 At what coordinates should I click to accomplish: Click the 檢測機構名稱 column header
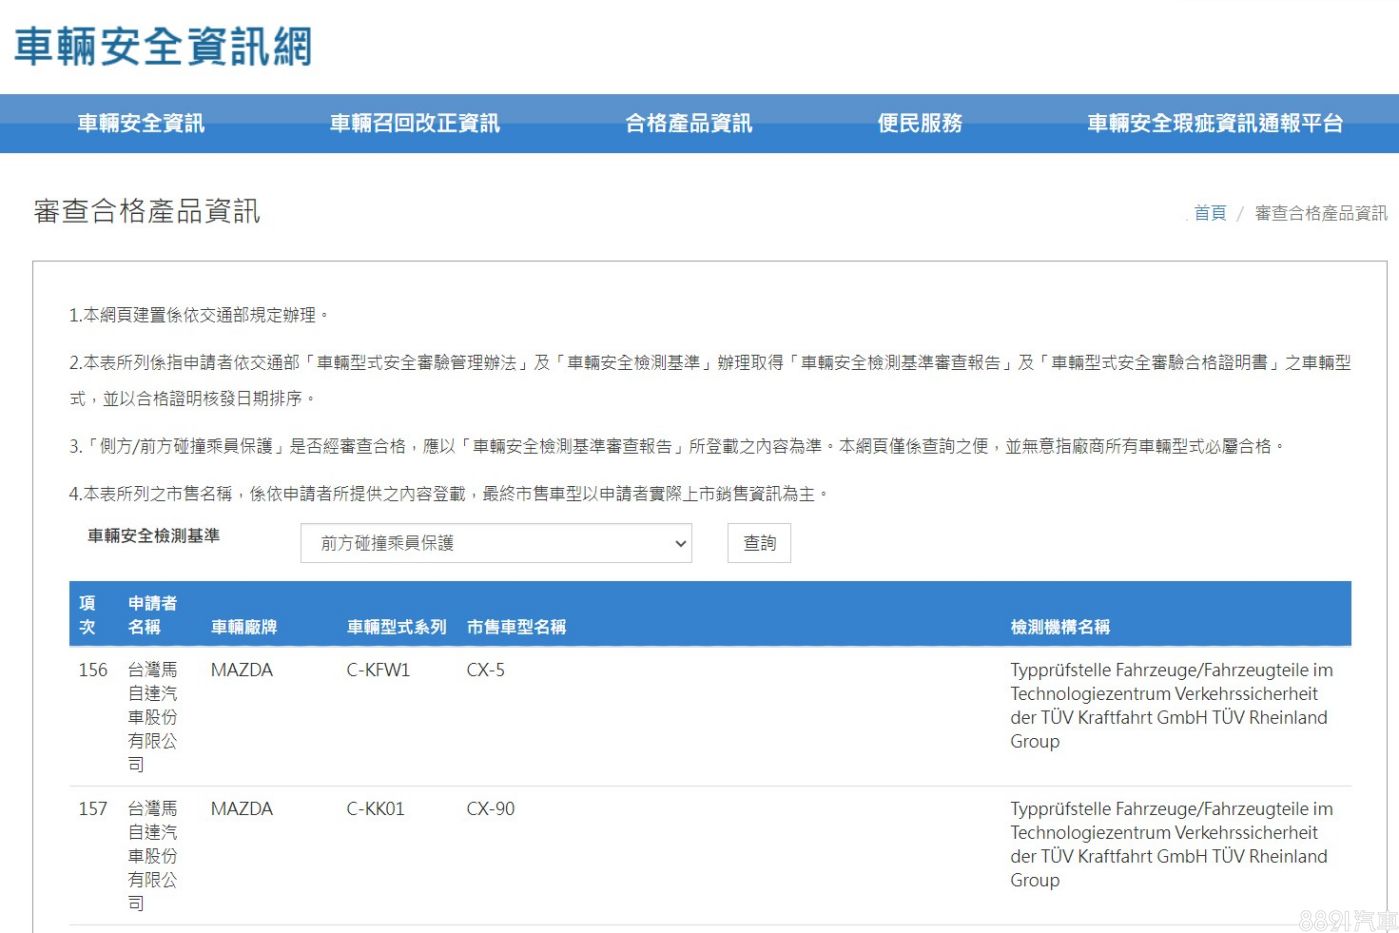(1060, 627)
